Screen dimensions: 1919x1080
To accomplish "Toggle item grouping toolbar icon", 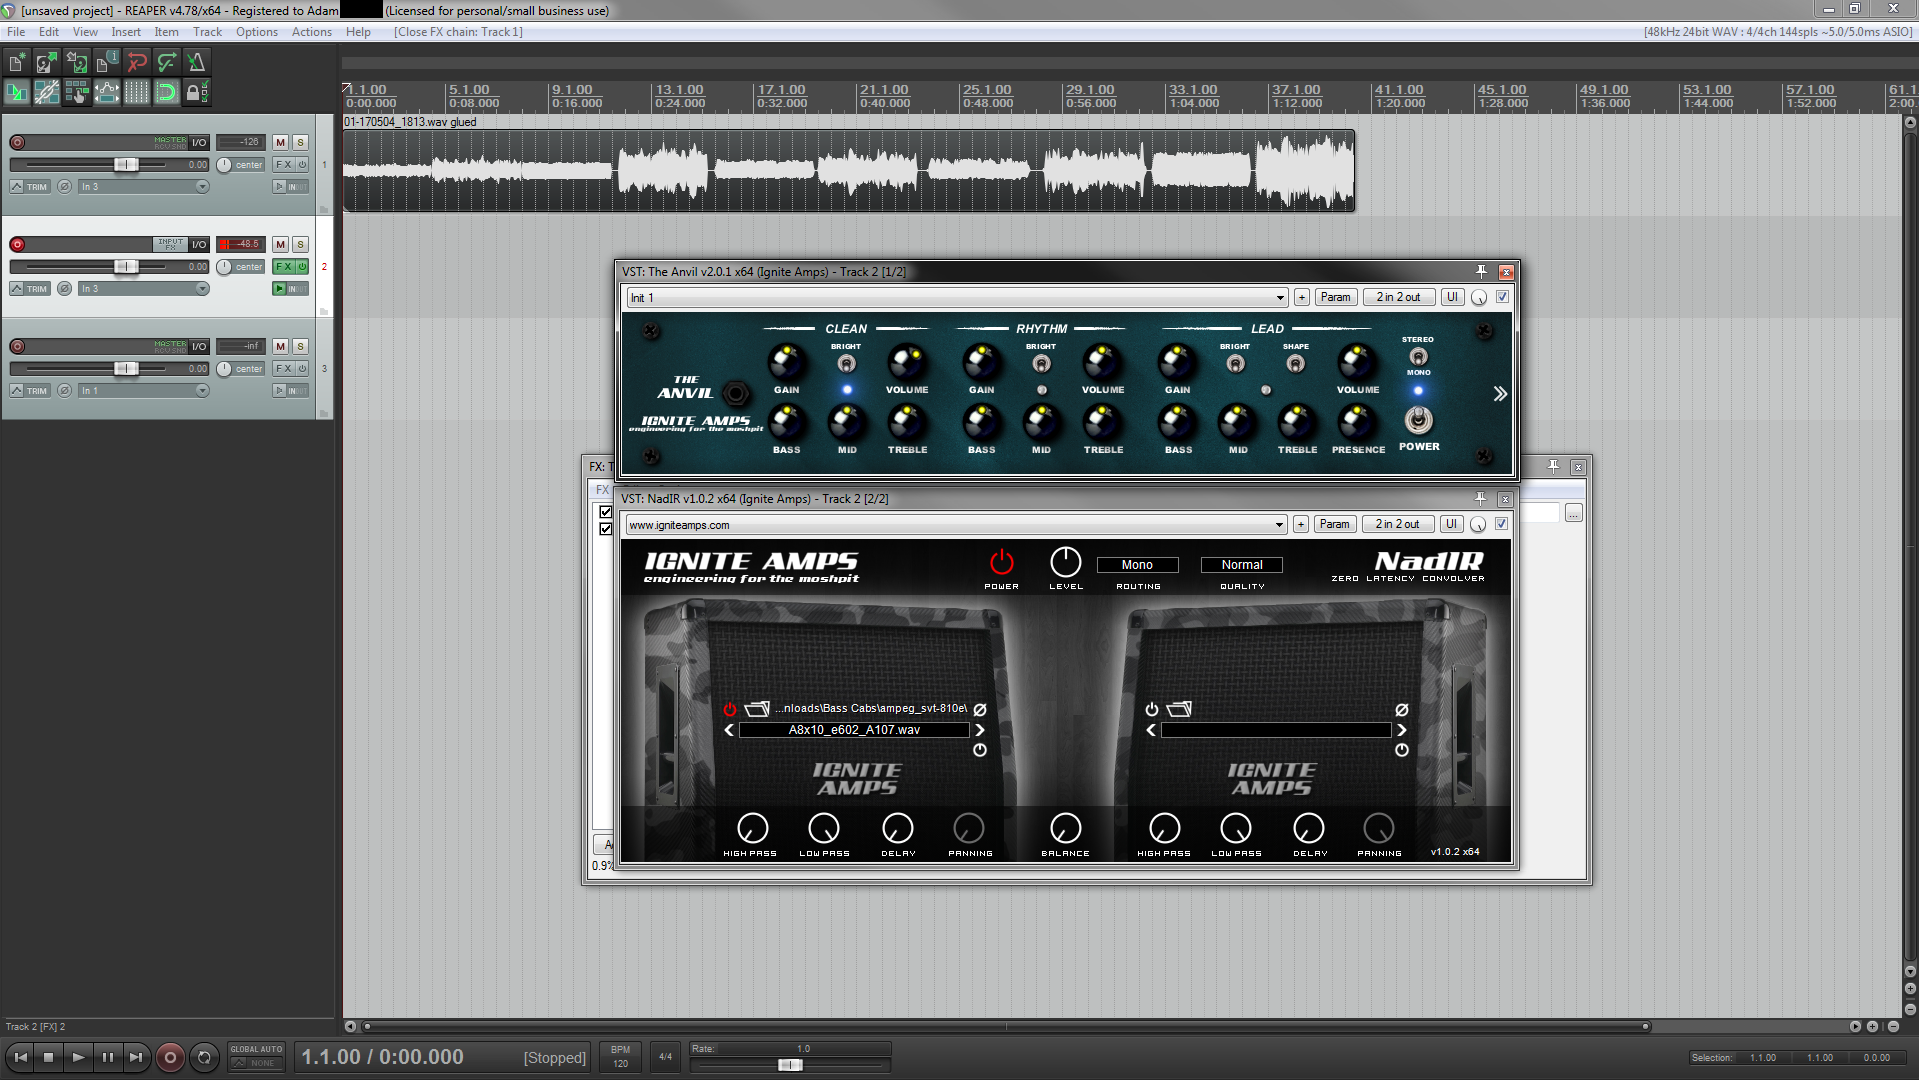I will (x=46, y=92).
